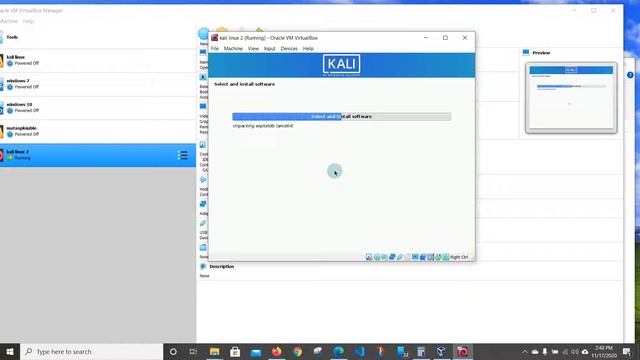The image size is (640, 360).
Task: Click the VM preview thumbnail in Manager
Action: coord(571,97)
